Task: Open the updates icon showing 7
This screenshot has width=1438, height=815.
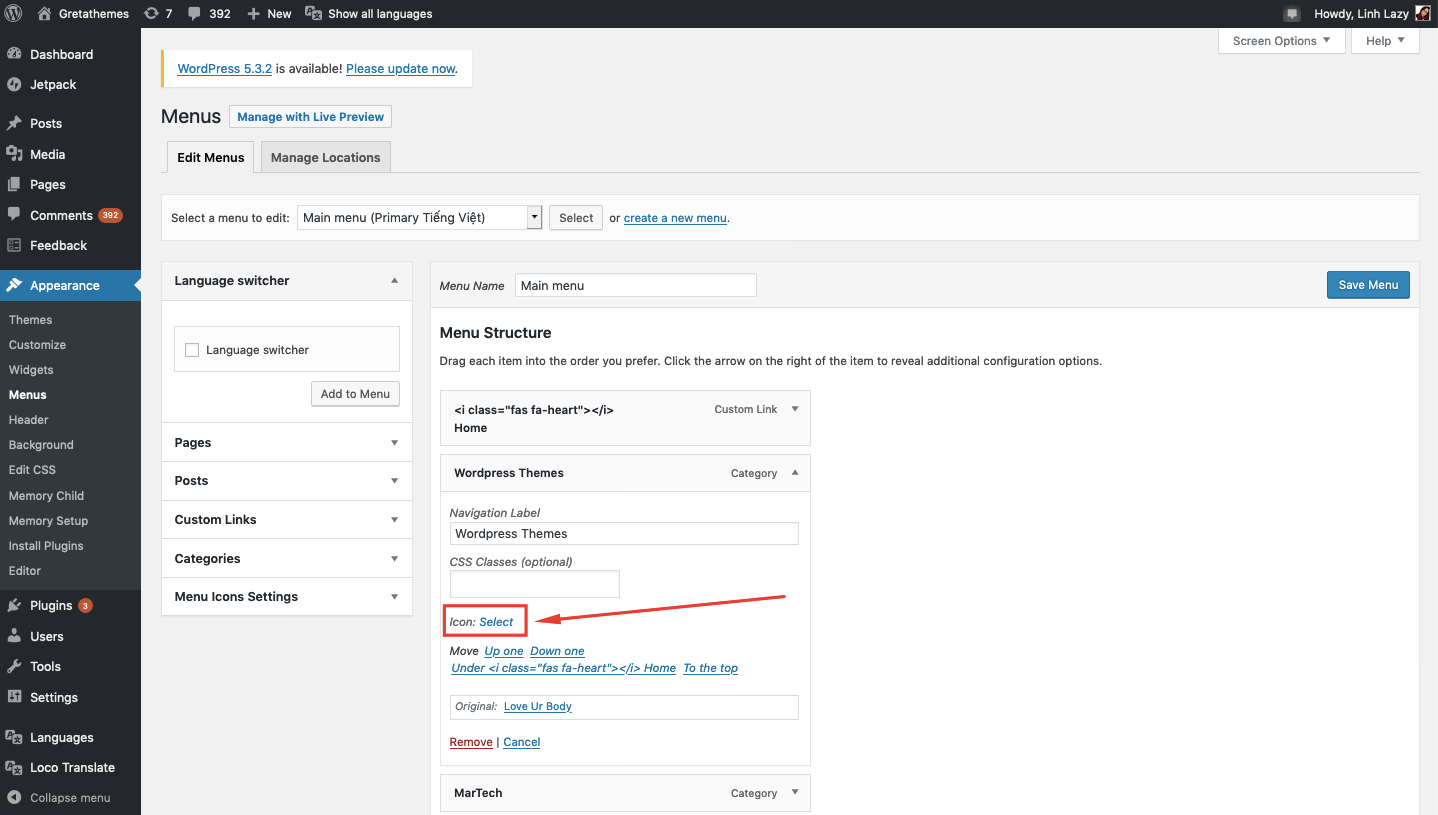Action: coord(151,14)
